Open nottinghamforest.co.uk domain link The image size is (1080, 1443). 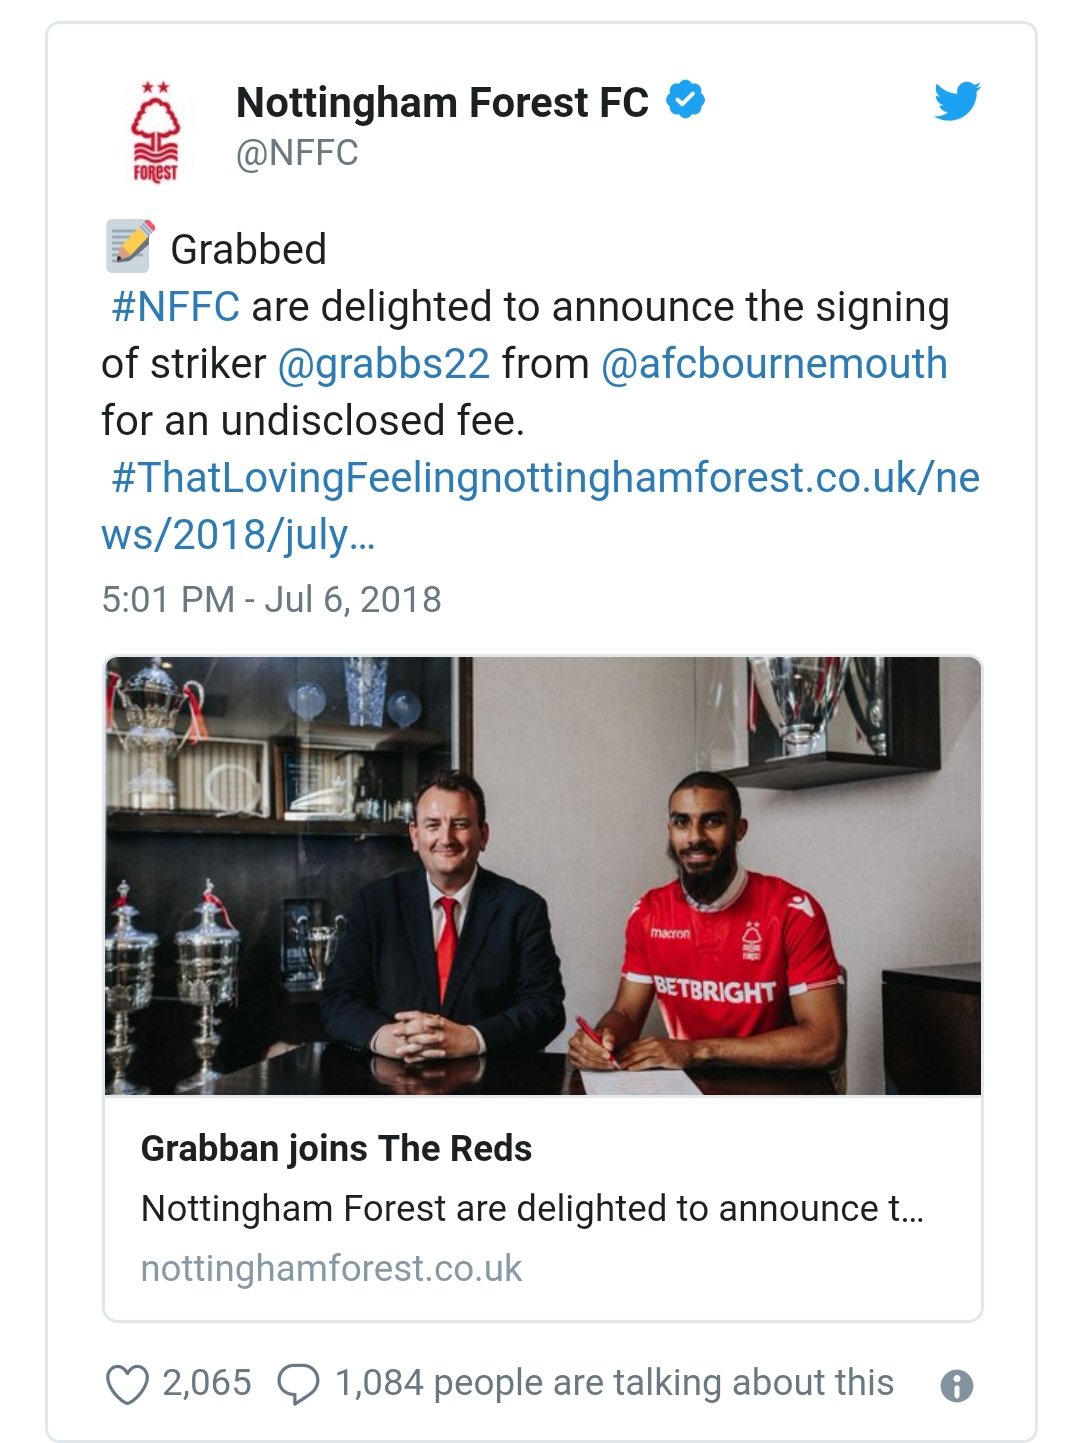point(331,1268)
